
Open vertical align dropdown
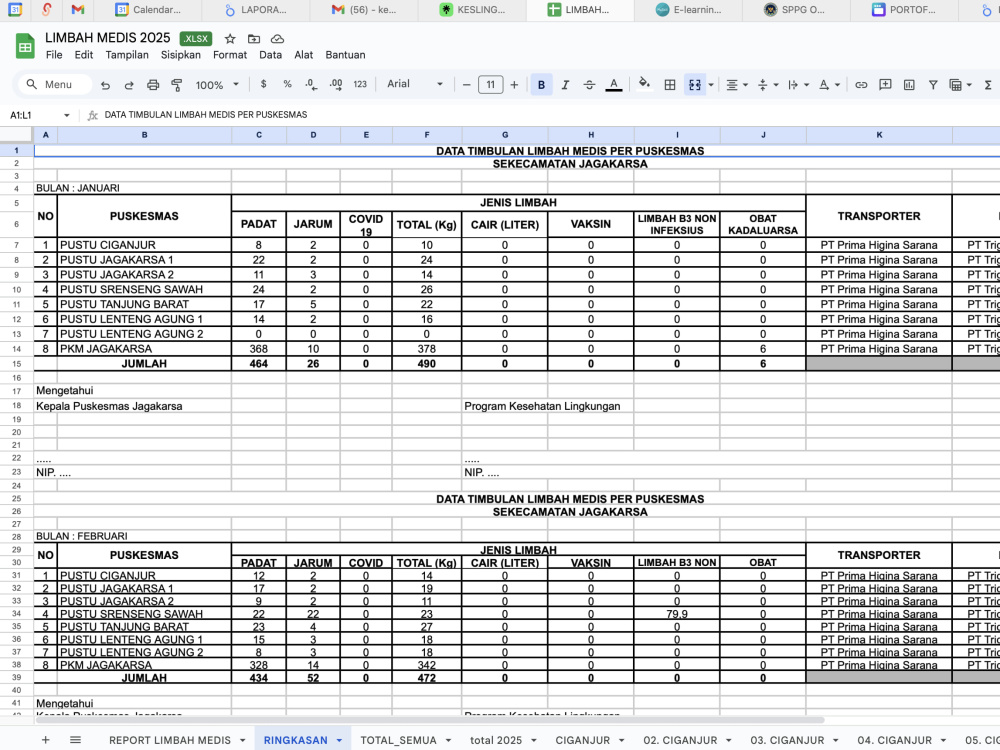click(x=767, y=85)
